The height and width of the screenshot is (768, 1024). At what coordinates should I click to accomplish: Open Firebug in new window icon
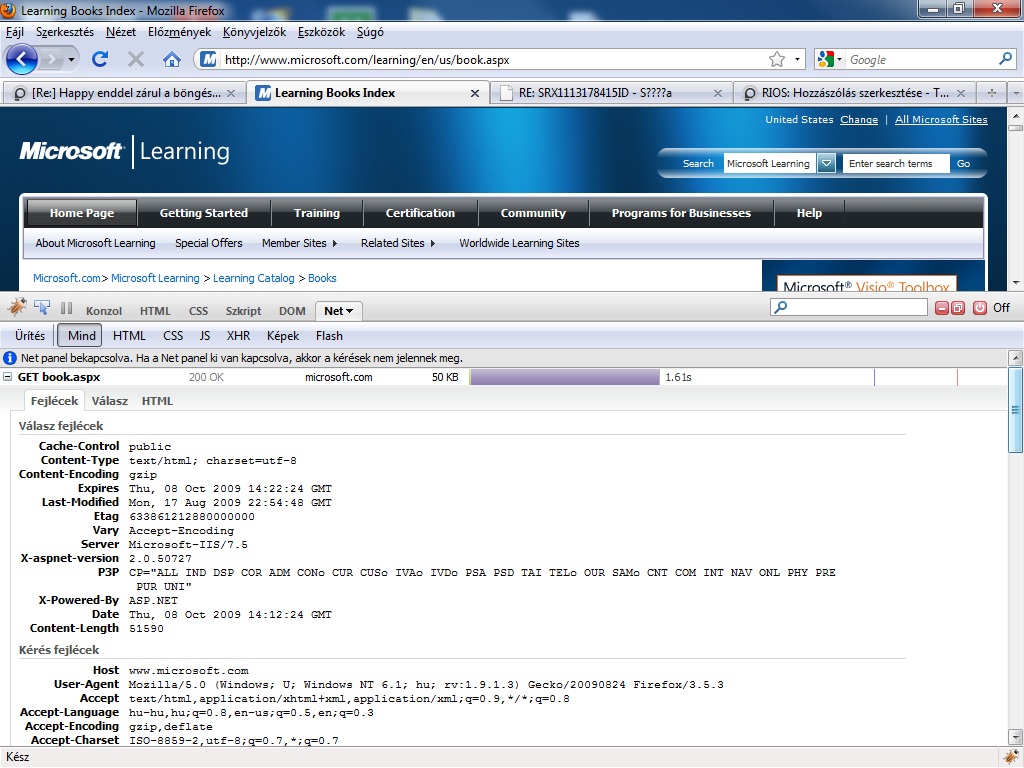pos(958,308)
